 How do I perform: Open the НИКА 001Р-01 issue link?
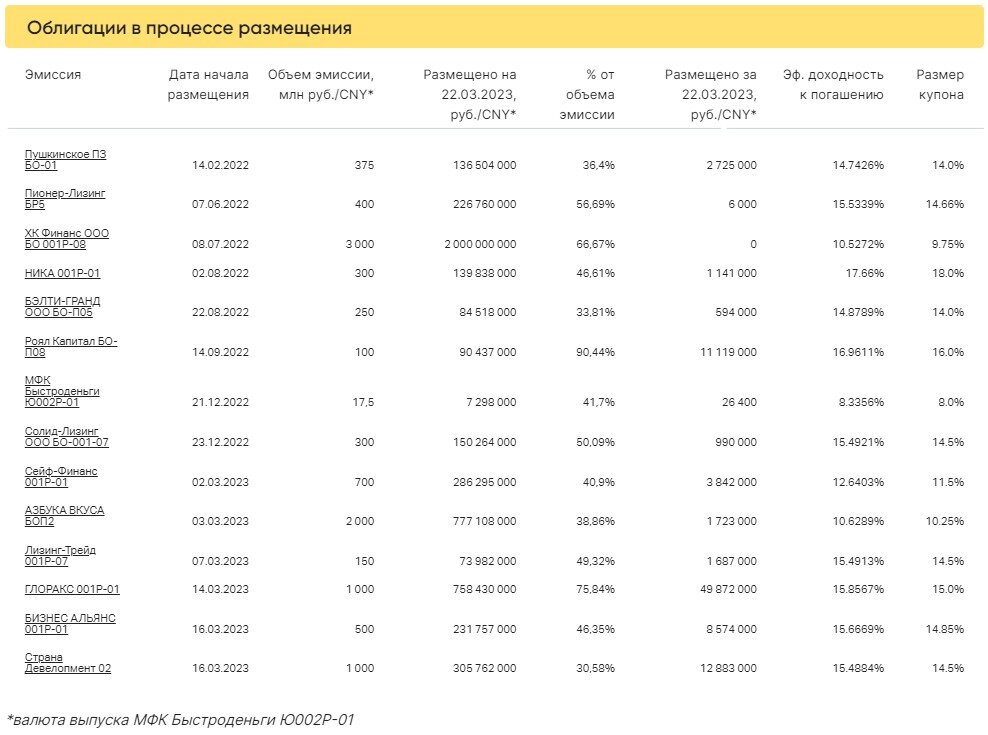tap(62, 273)
